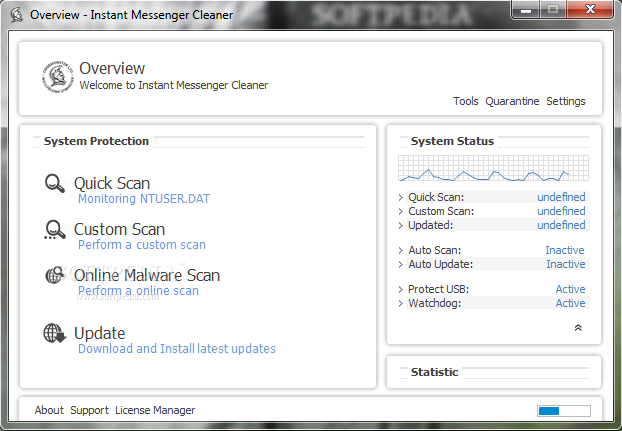
Task: Click the Online Malware Scan globe icon
Action: coord(55,275)
